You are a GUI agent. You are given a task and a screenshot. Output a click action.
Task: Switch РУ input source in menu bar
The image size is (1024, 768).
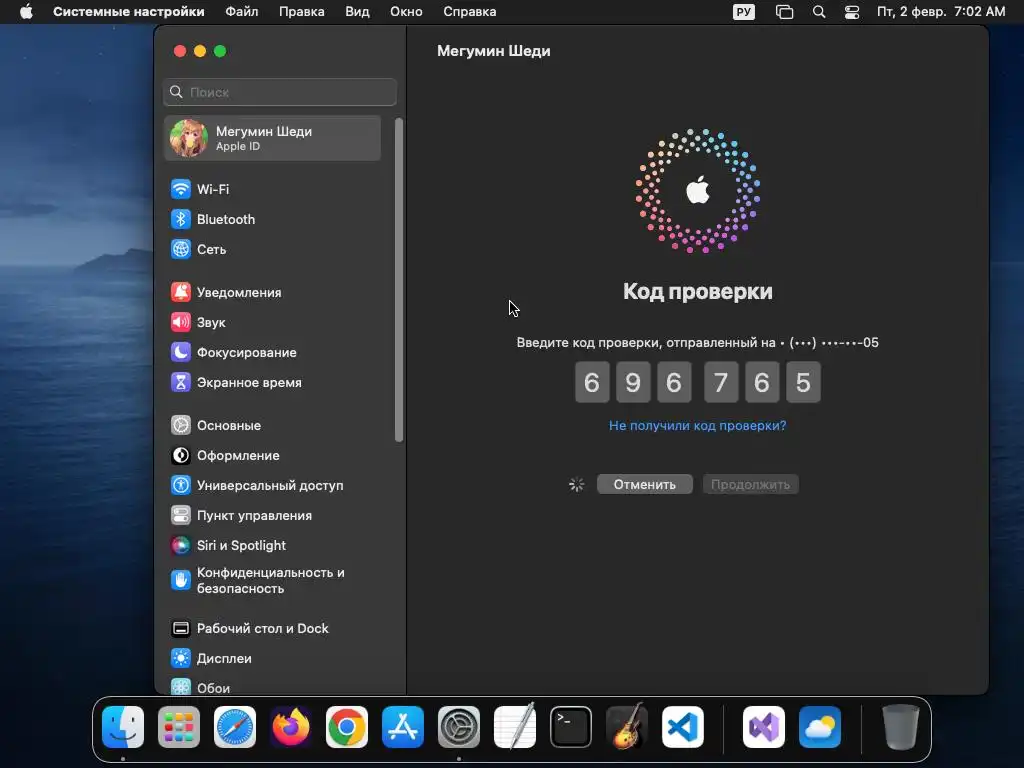click(744, 12)
